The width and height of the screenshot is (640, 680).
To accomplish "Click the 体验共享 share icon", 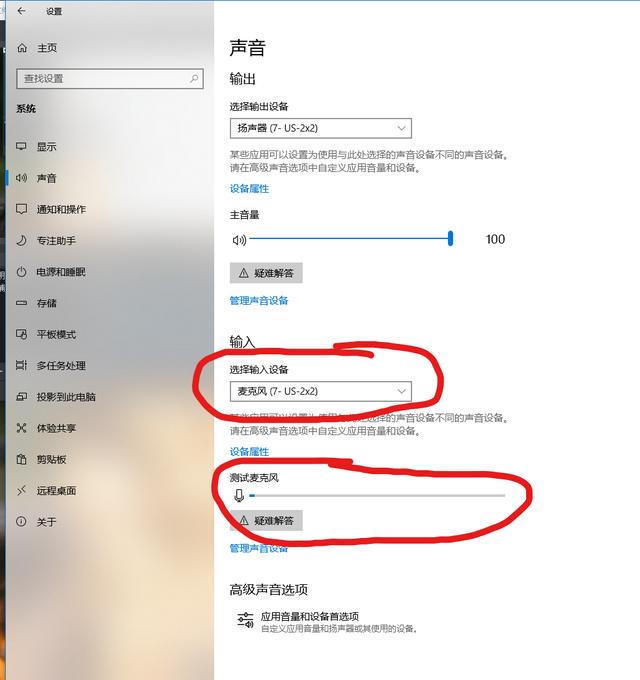I will [21, 428].
